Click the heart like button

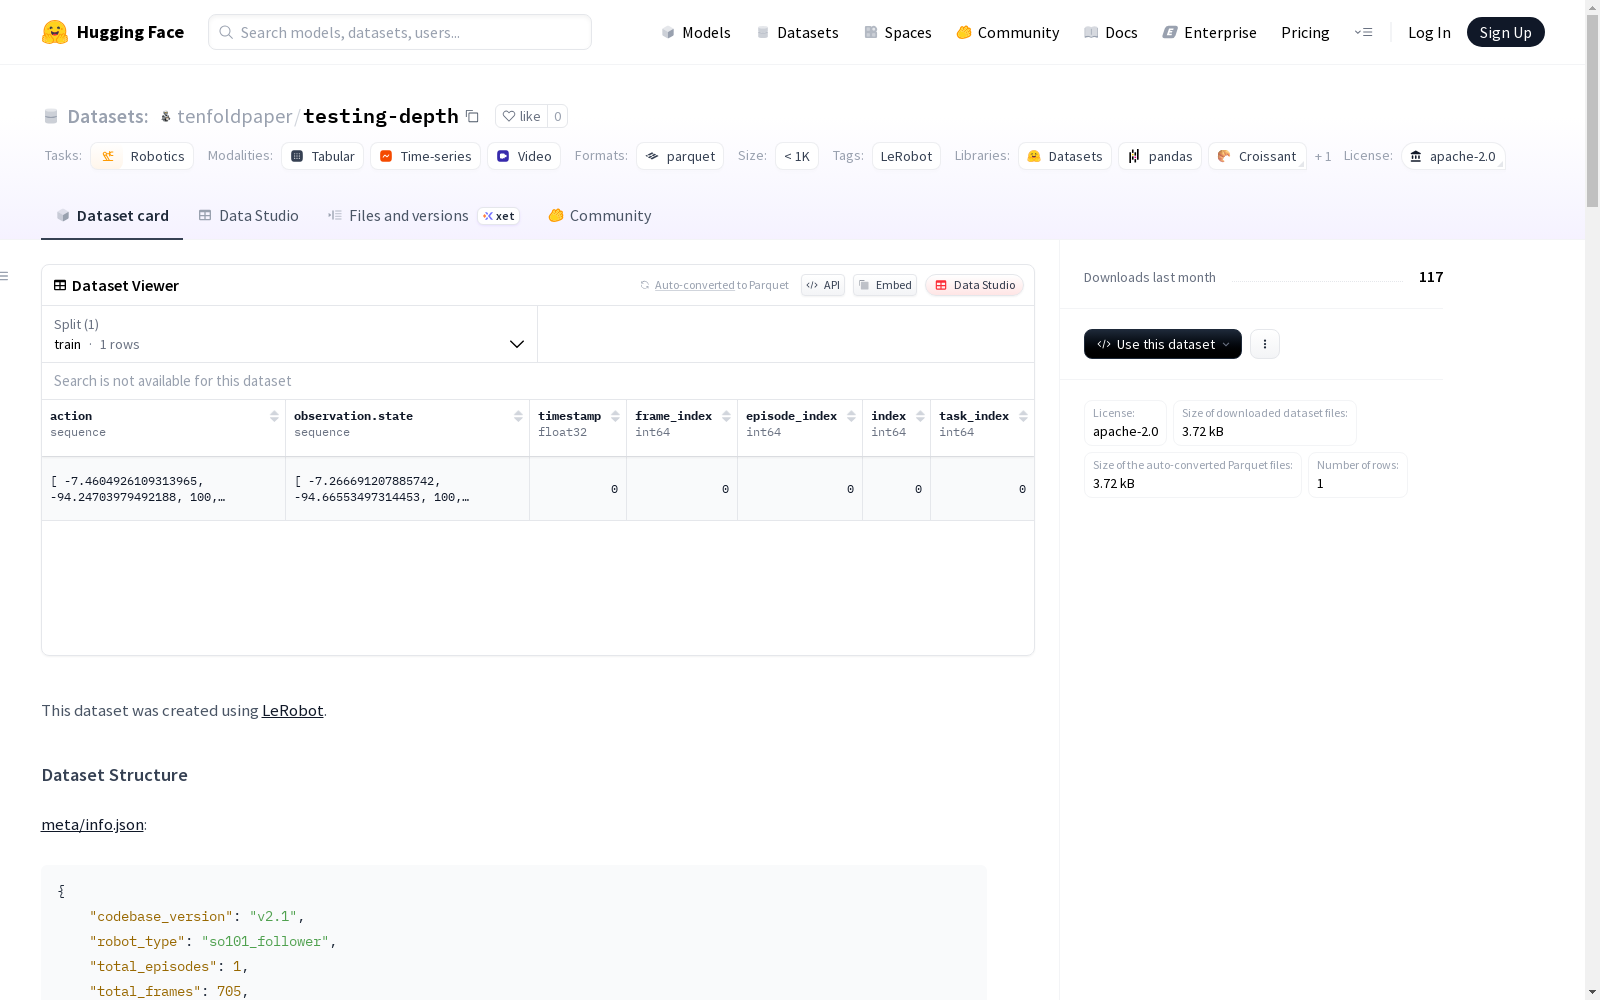(521, 116)
